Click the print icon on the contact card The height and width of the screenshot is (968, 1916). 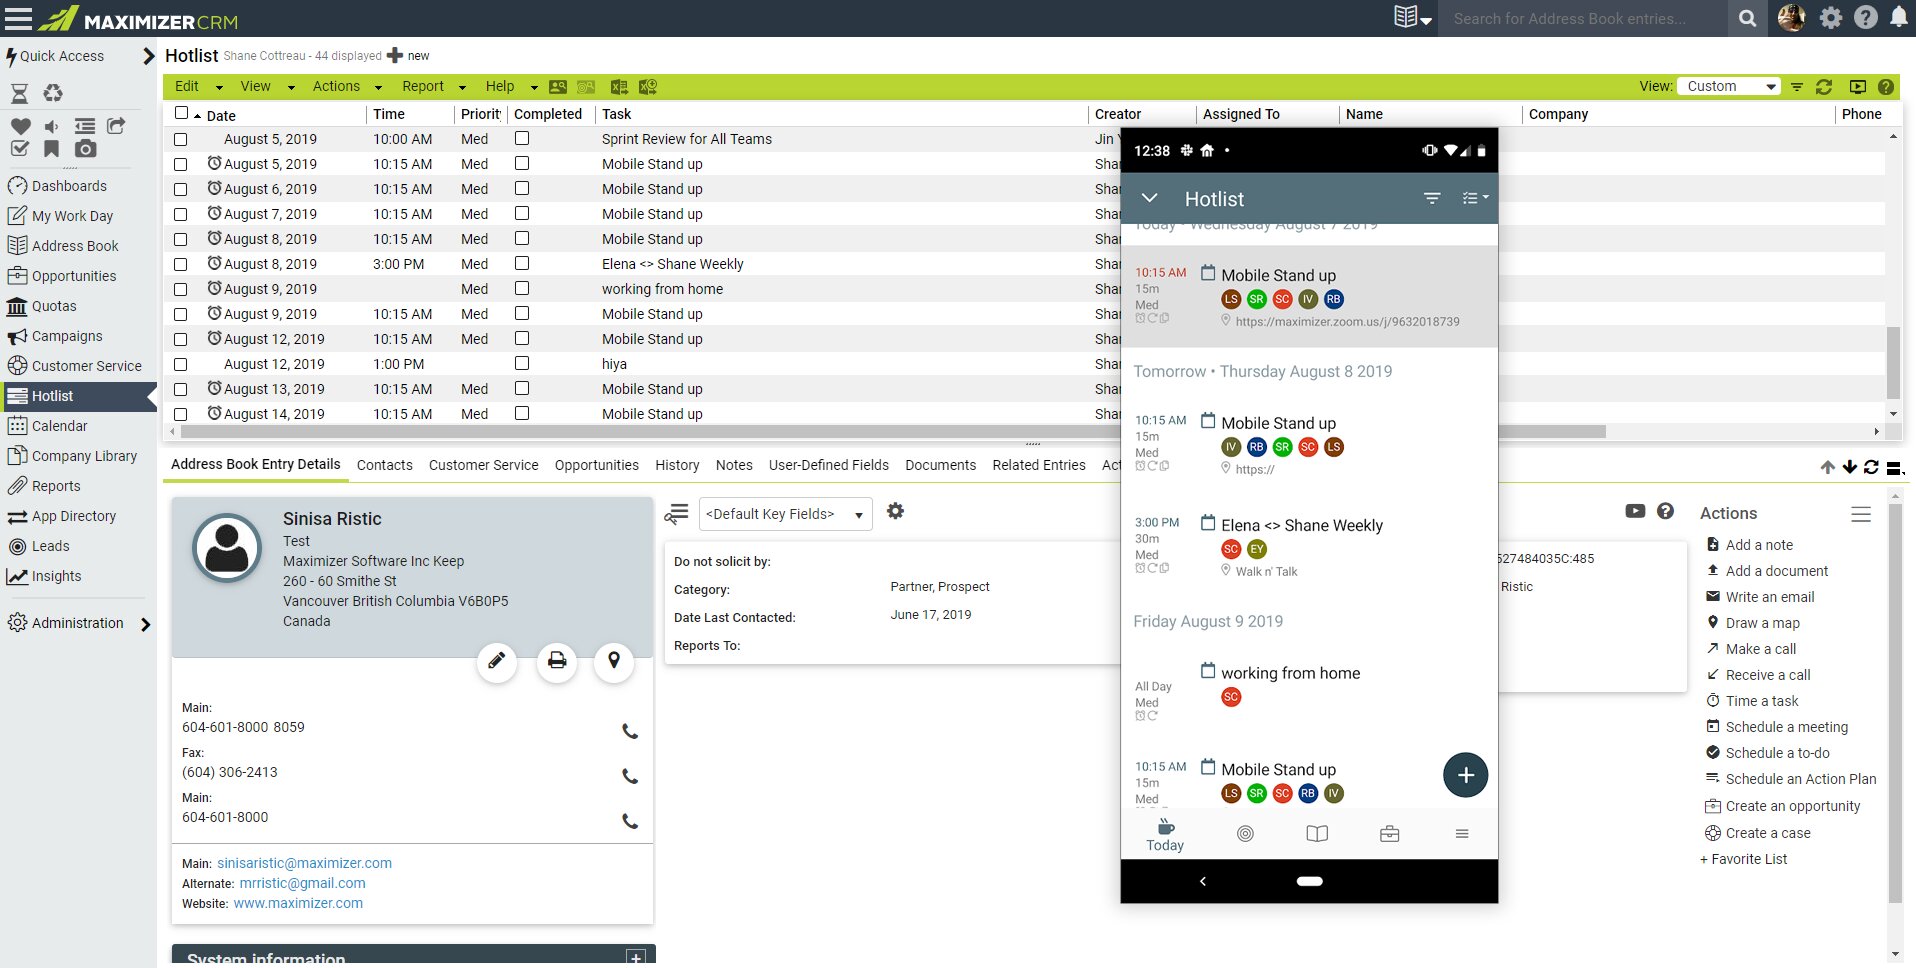tap(556, 661)
